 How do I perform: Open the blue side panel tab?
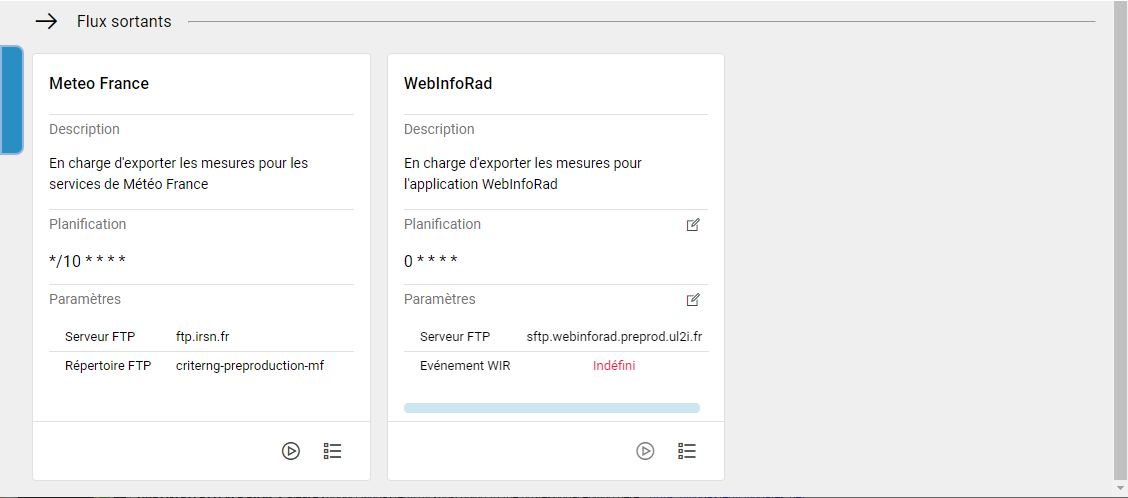11,100
